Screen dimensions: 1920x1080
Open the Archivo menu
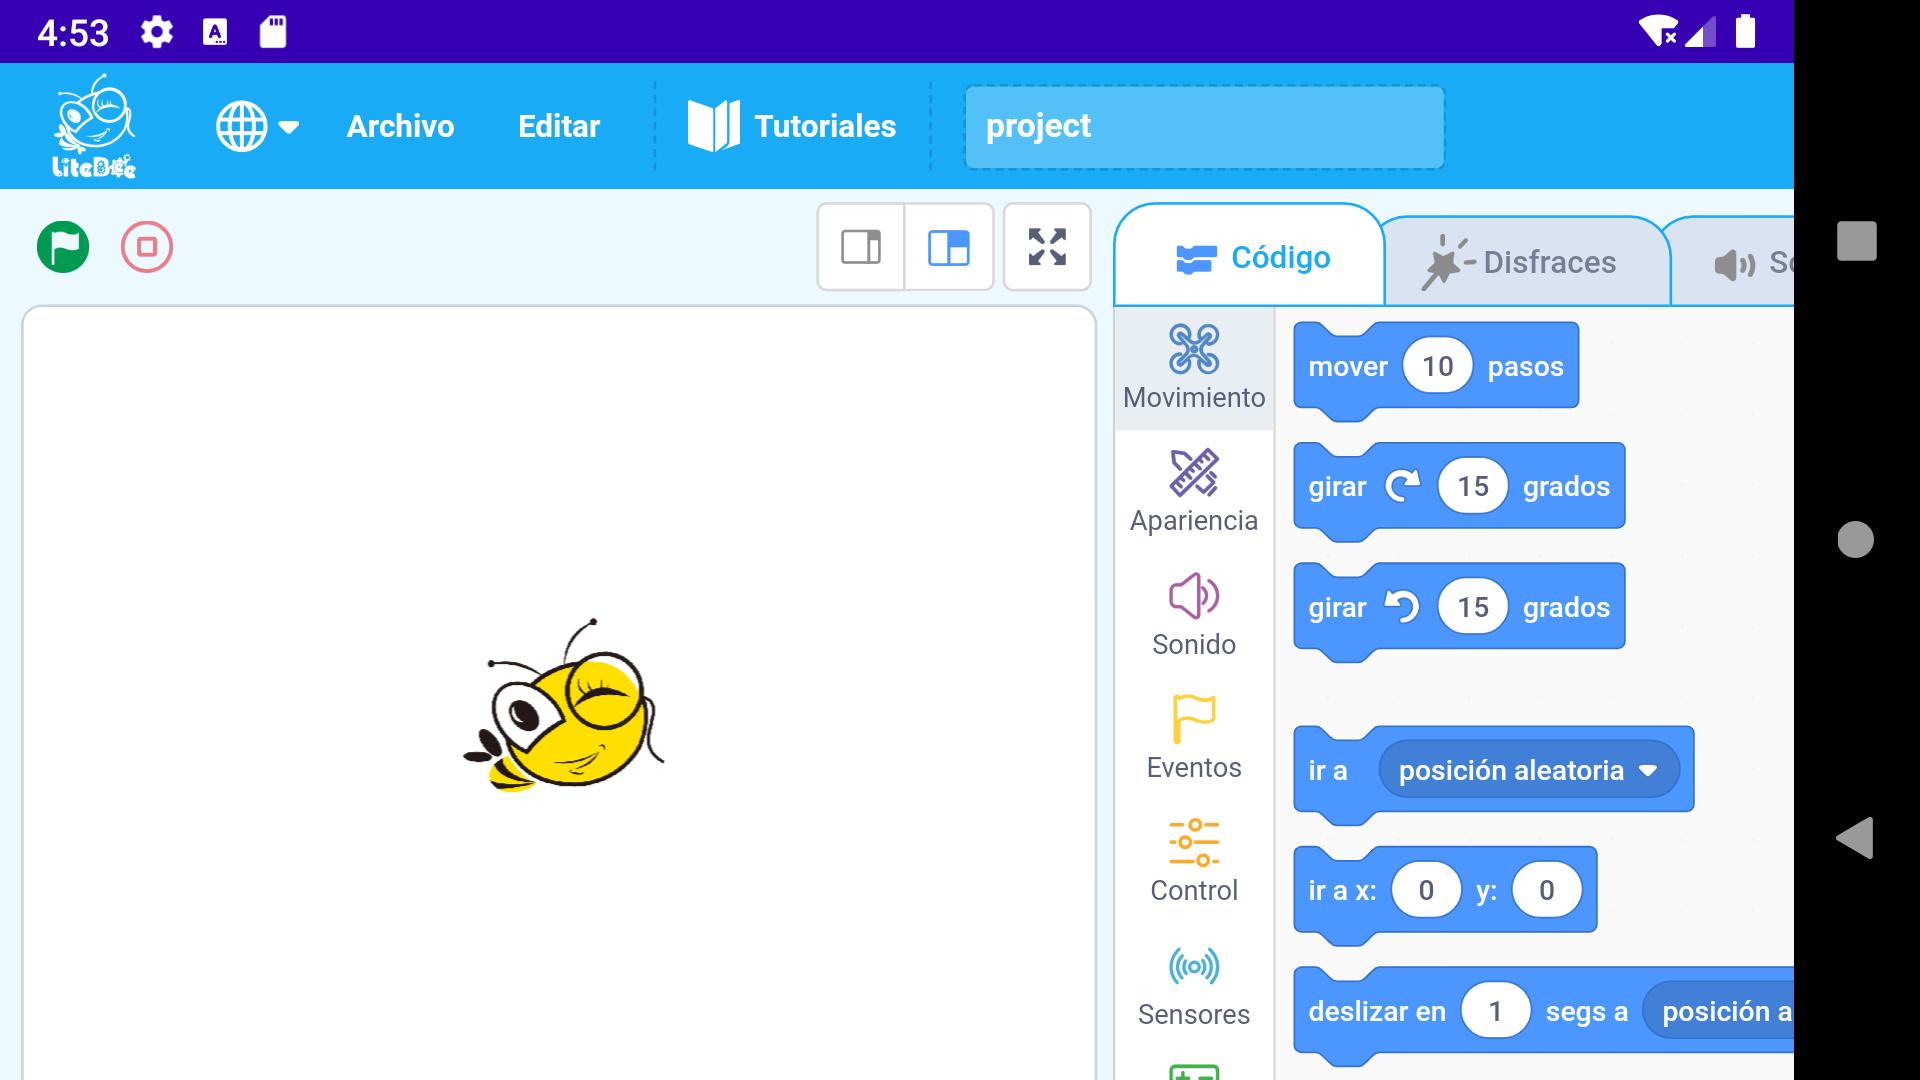click(x=400, y=127)
